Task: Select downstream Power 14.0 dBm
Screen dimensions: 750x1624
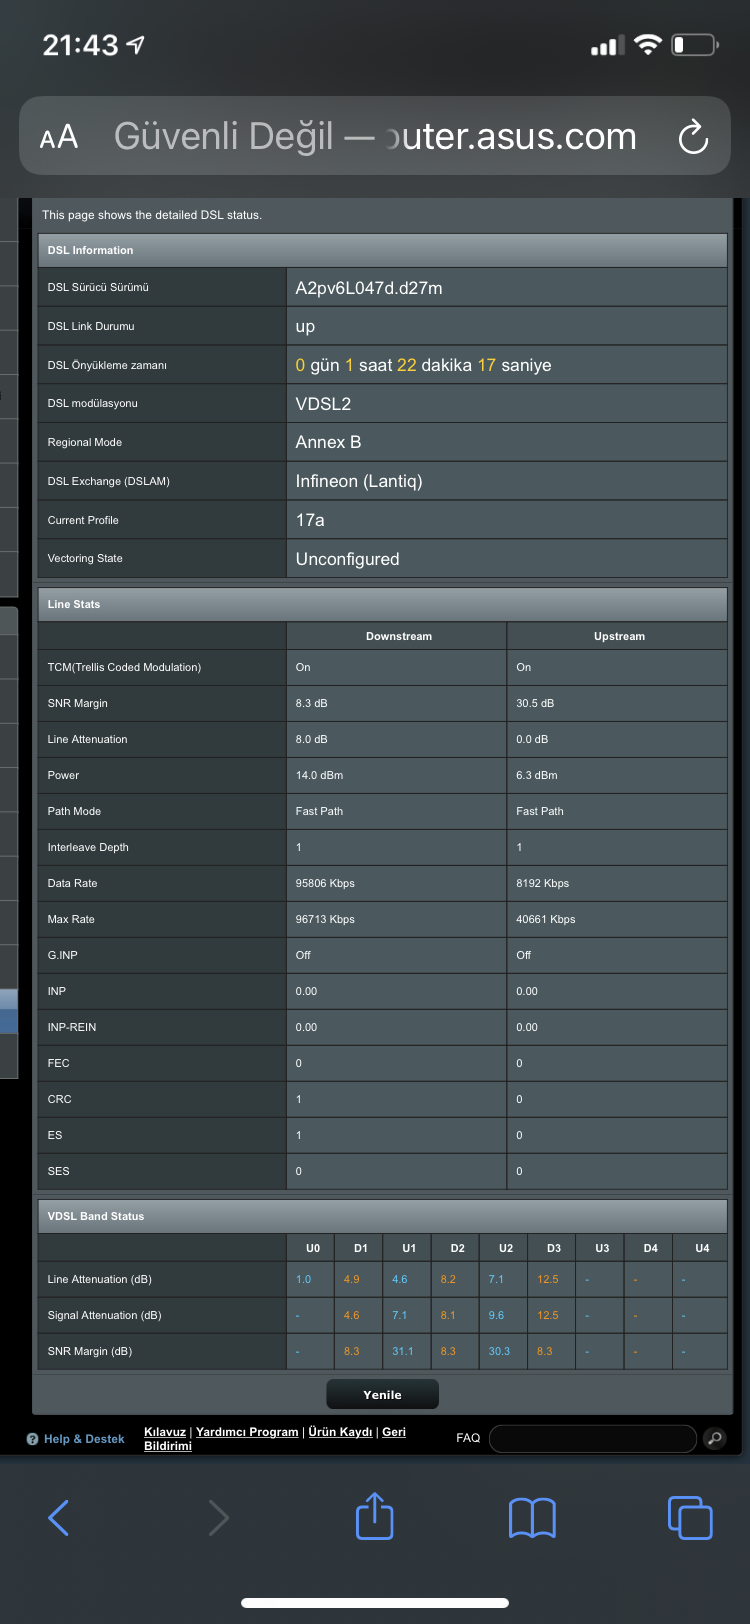Action: (319, 775)
